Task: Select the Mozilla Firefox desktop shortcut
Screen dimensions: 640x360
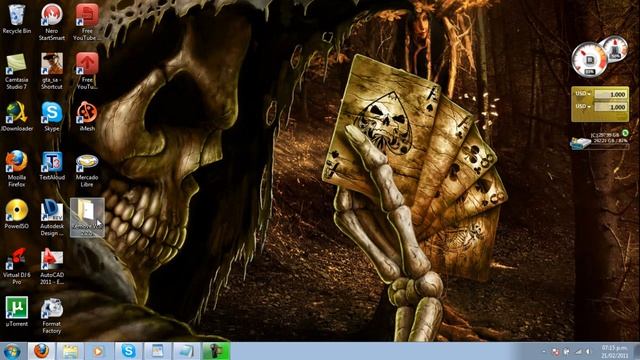Action: 16,169
